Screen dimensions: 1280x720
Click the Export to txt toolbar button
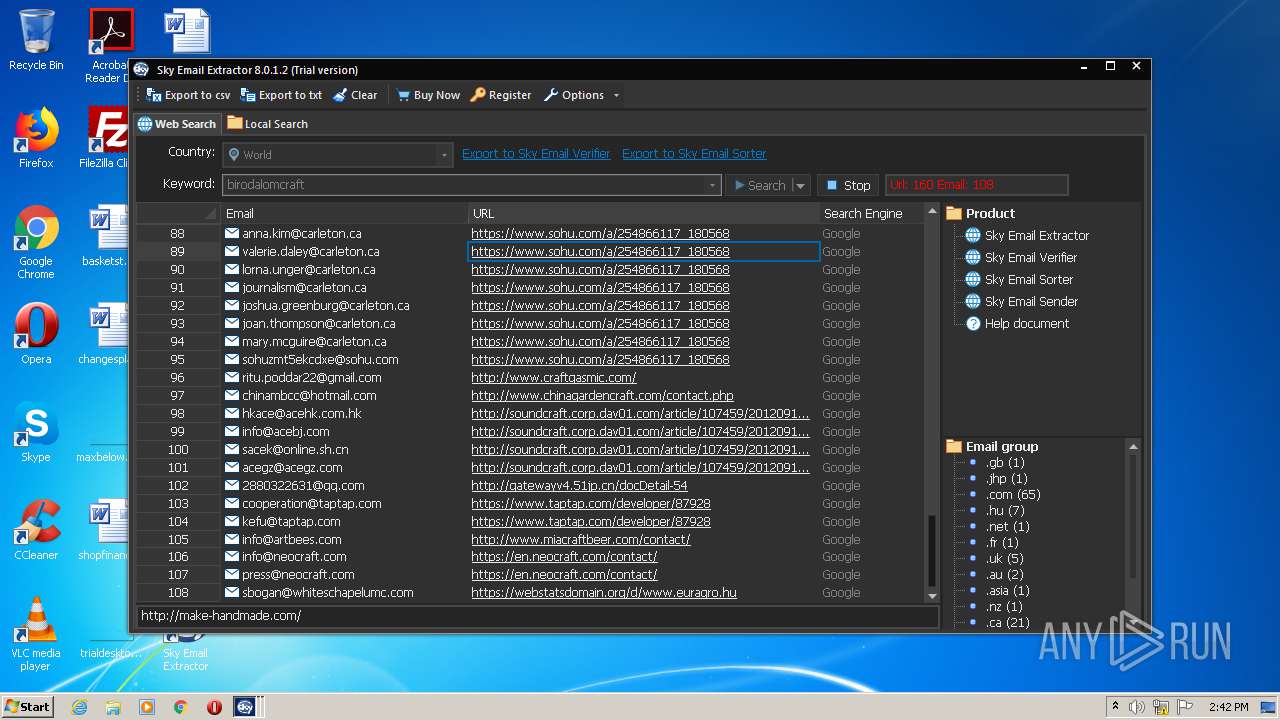click(x=281, y=95)
